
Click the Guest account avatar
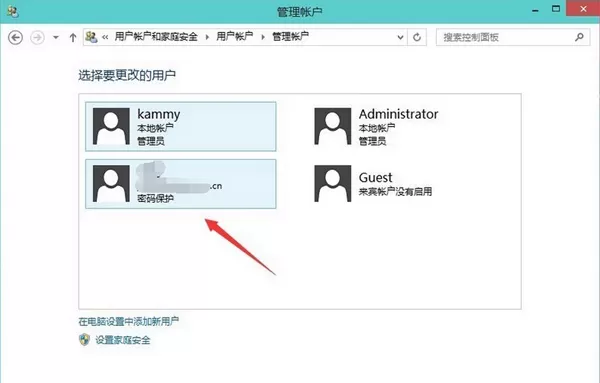333,184
